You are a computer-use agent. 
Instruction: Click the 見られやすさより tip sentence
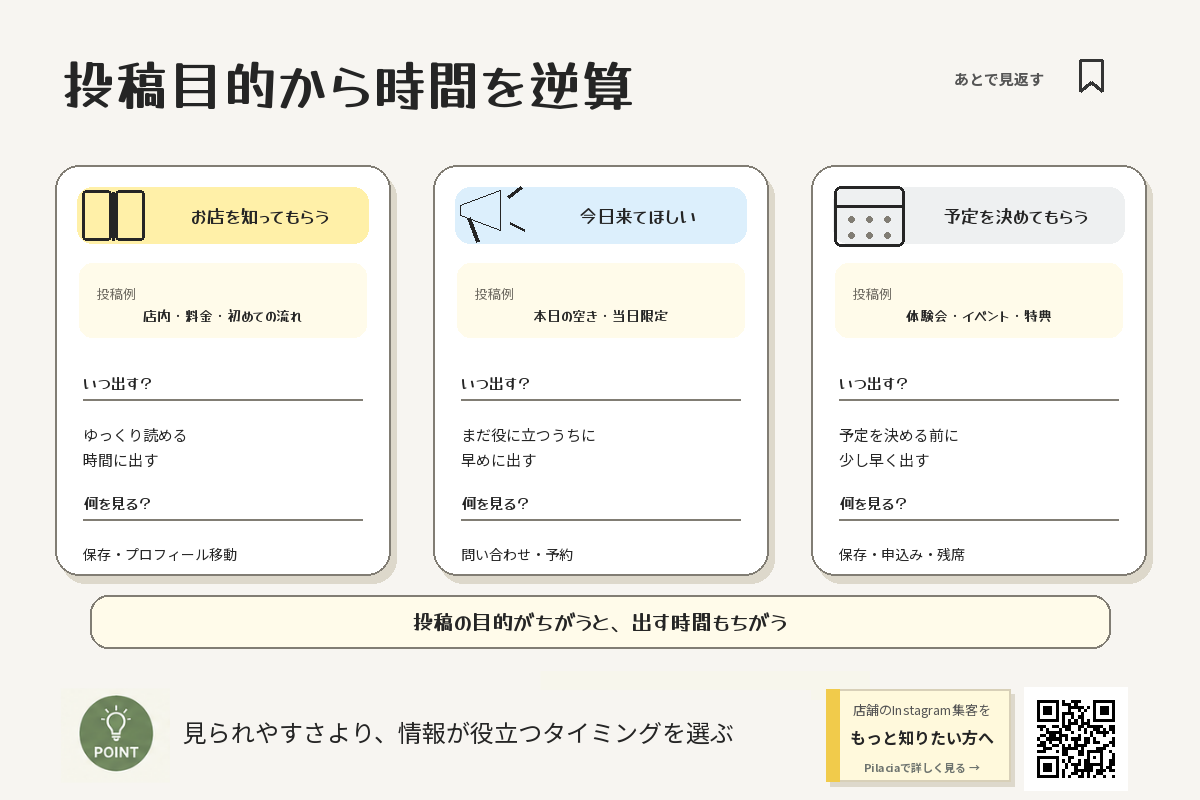click(458, 733)
